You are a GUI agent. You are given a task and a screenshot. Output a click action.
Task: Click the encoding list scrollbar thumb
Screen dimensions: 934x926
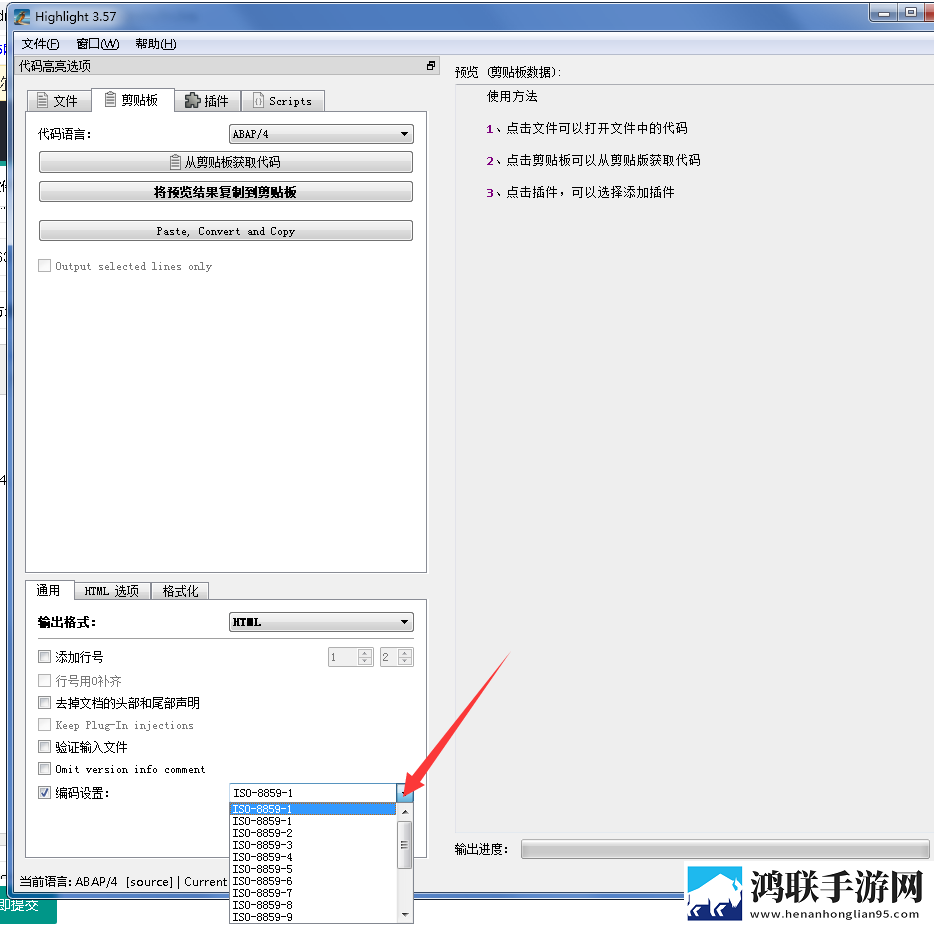[x=405, y=844]
